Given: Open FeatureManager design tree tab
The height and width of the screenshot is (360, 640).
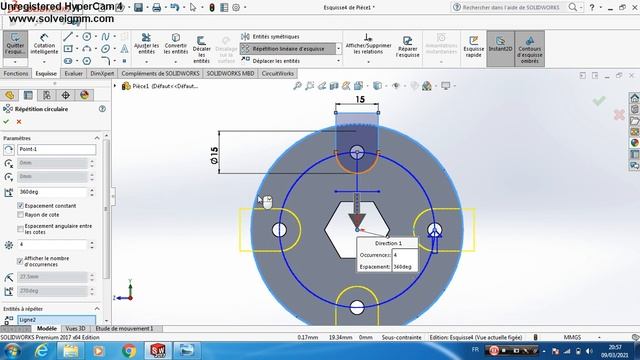Looking at the screenshot, I should click(9, 95).
